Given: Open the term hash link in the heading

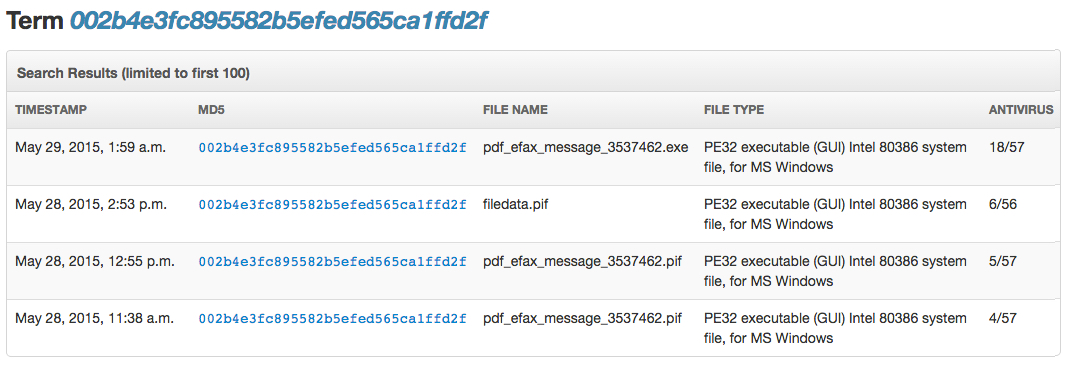Looking at the screenshot, I should pos(278,22).
